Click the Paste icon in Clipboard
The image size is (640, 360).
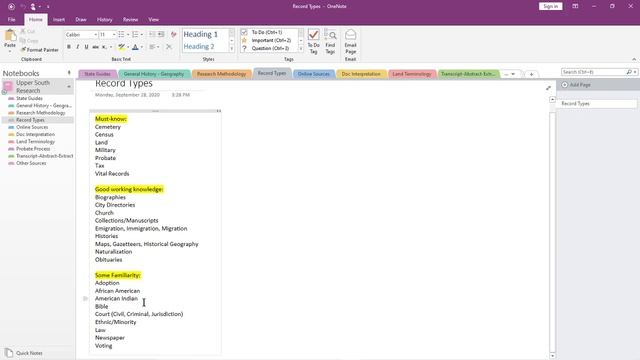10,36
